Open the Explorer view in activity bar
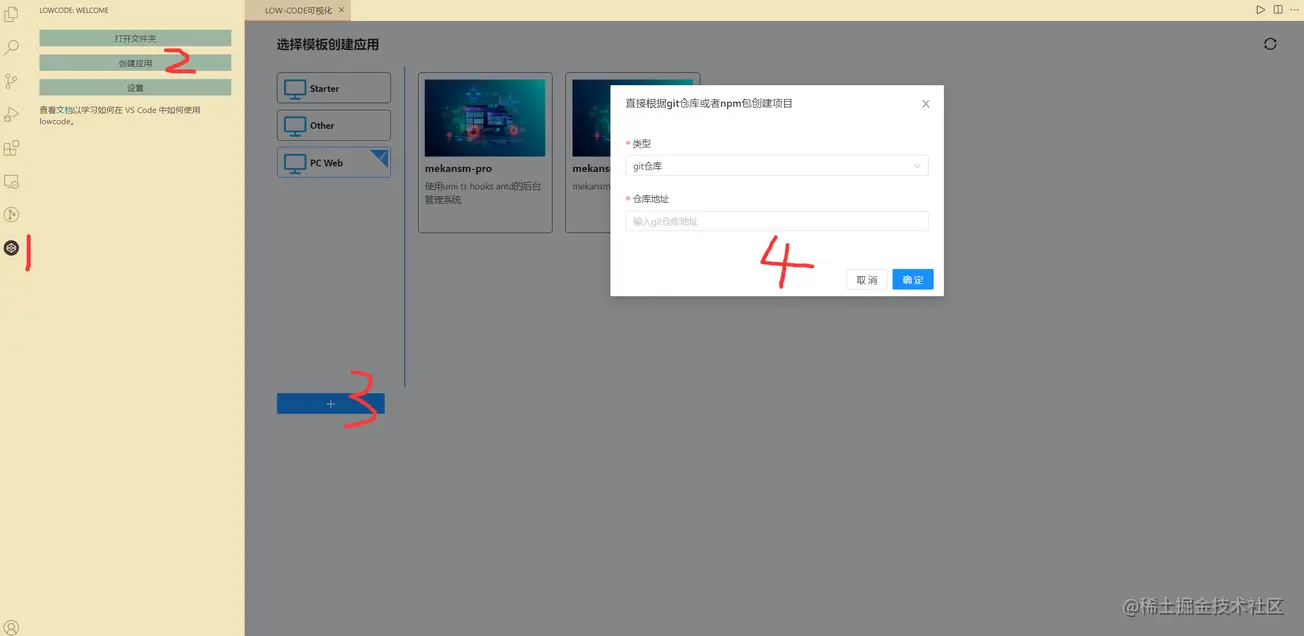 12,15
